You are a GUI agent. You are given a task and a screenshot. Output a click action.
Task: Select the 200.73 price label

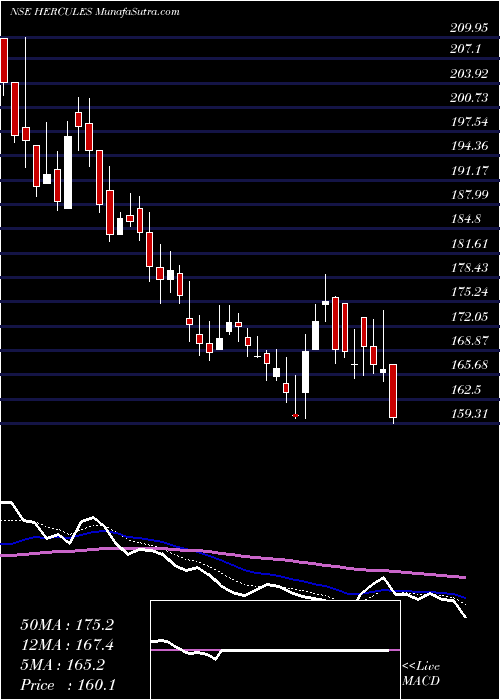click(x=469, y=98)
